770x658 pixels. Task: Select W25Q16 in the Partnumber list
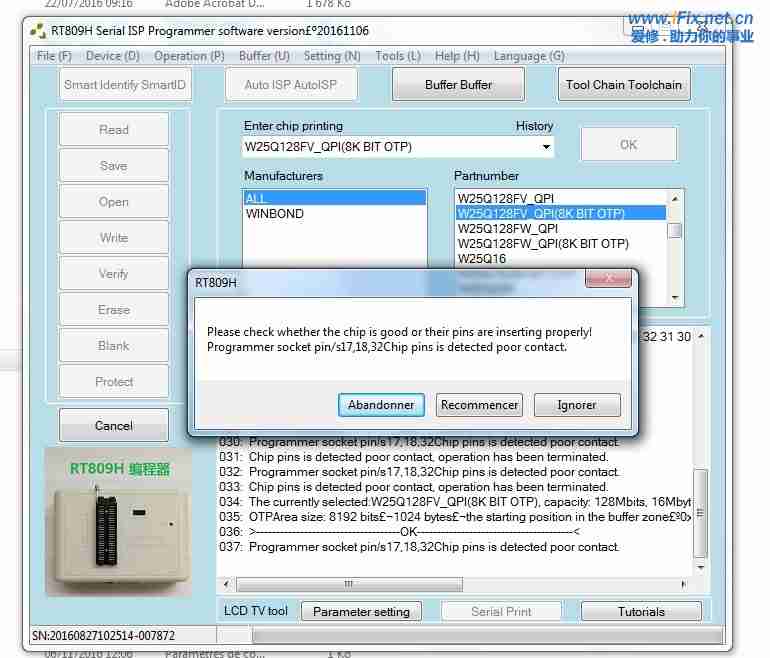482,259
